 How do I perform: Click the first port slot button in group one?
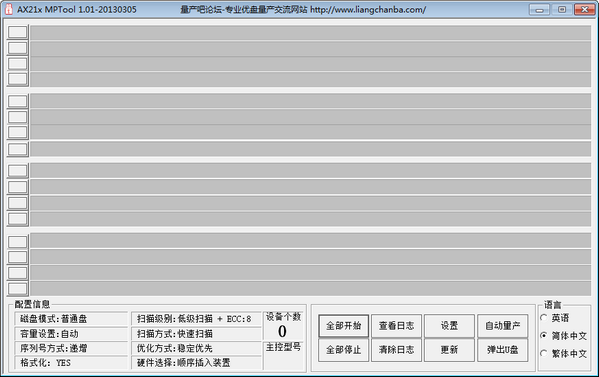coord(18,32)
